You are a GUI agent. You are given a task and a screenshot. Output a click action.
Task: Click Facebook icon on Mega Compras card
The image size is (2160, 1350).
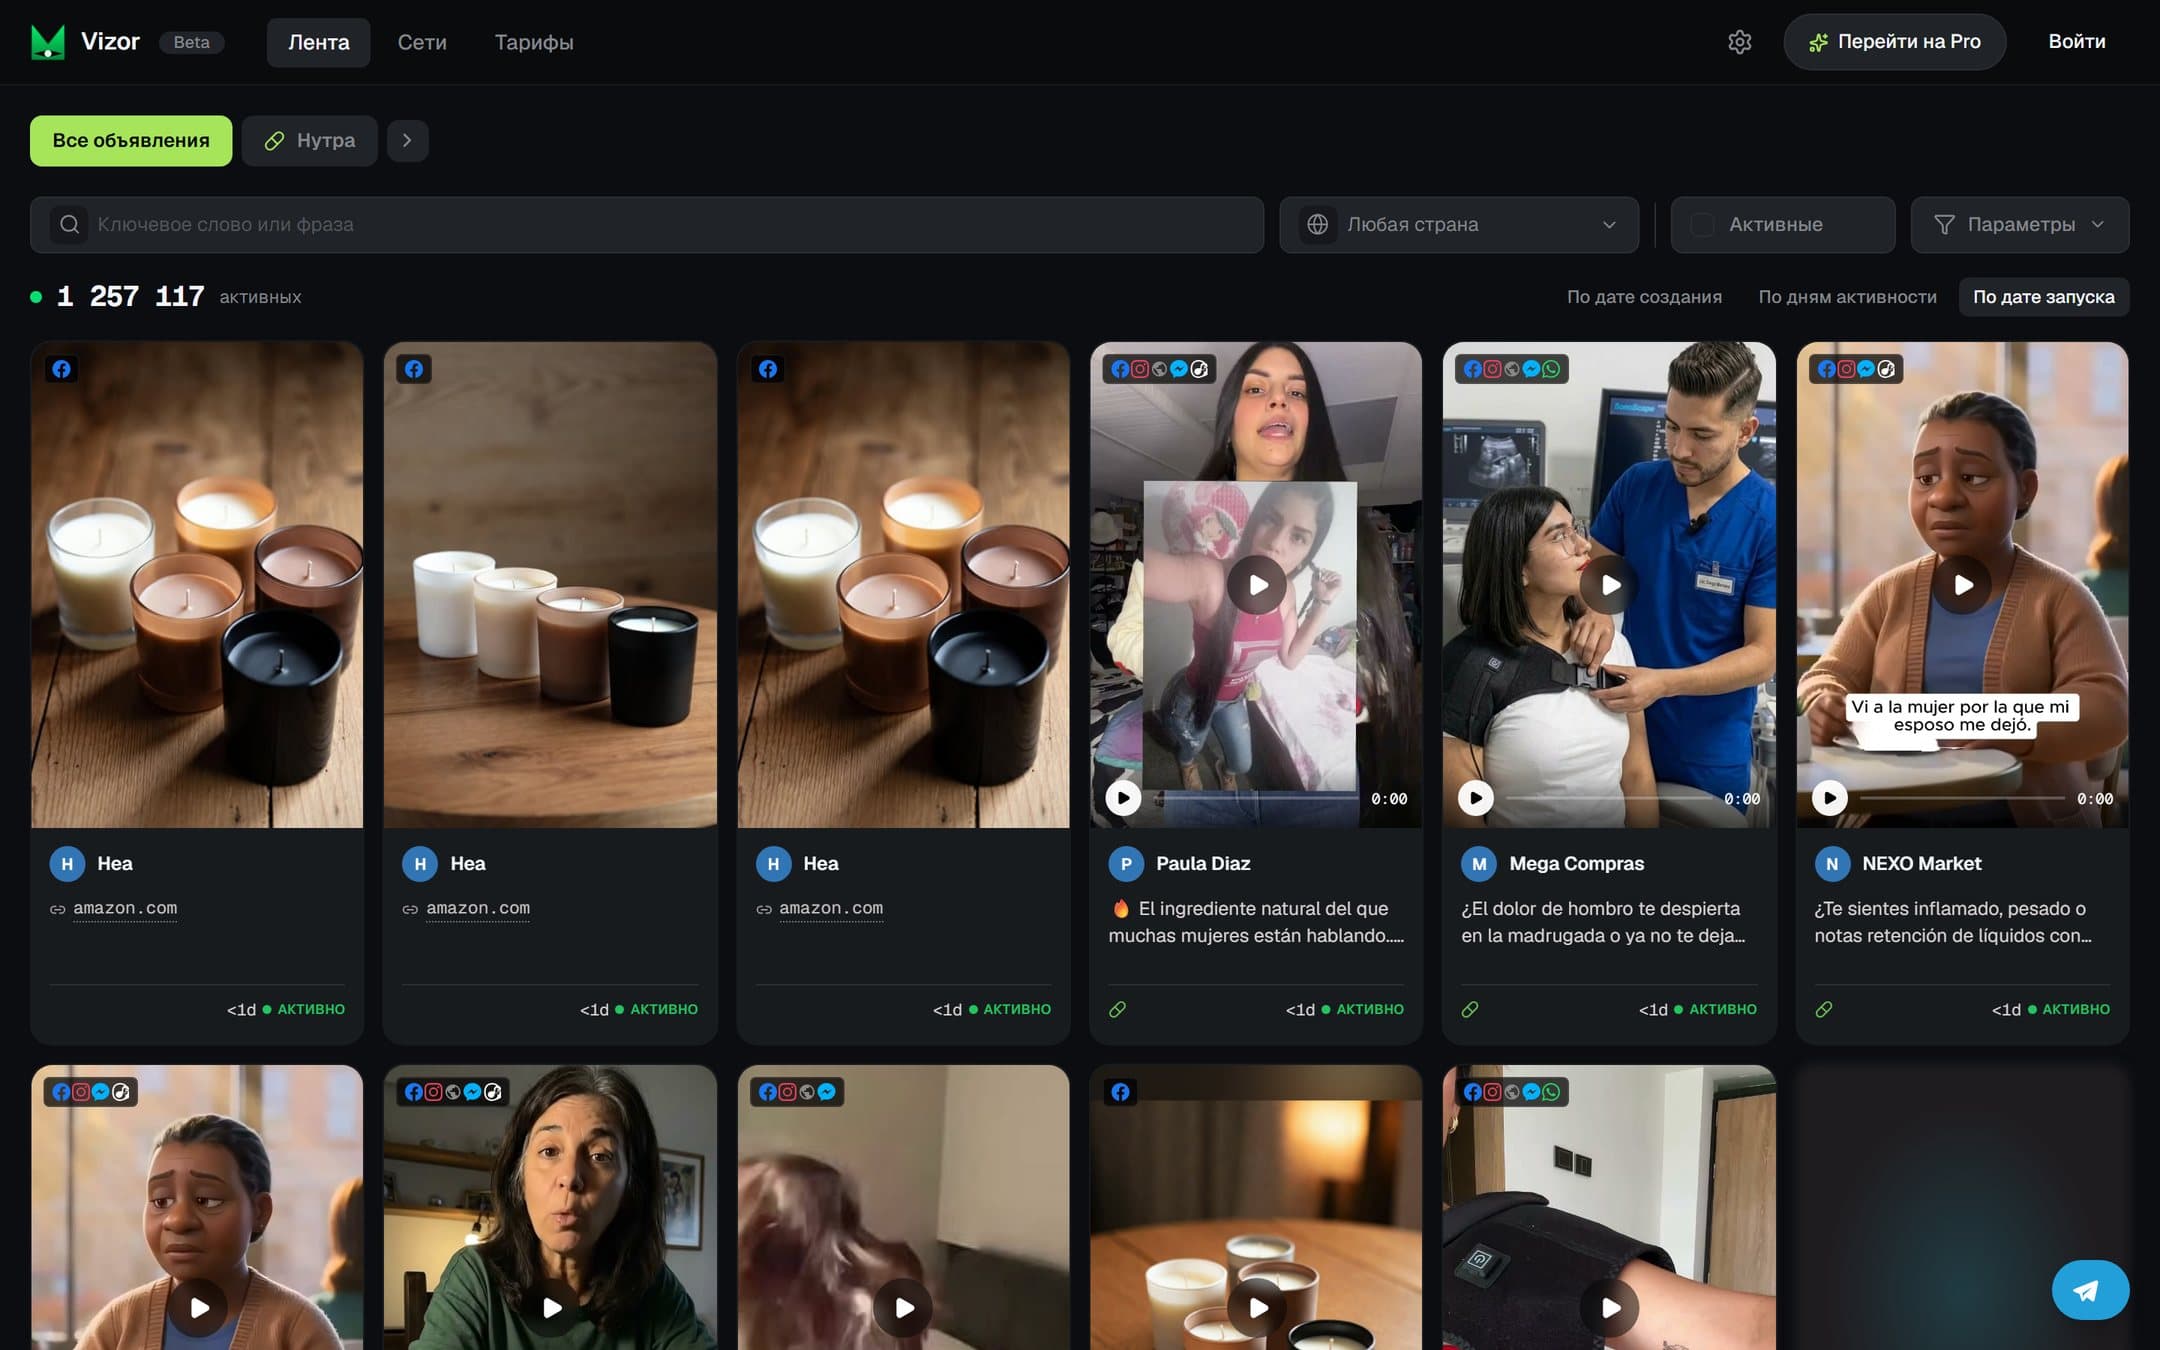tap(1473, 369)
